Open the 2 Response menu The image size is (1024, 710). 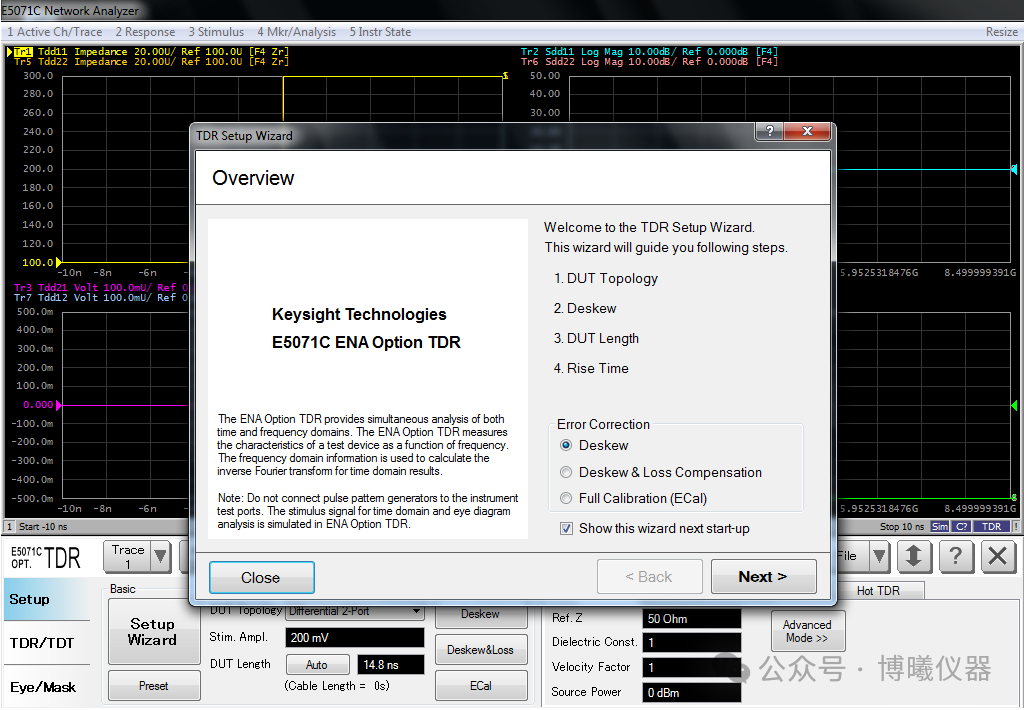point(145,32)
